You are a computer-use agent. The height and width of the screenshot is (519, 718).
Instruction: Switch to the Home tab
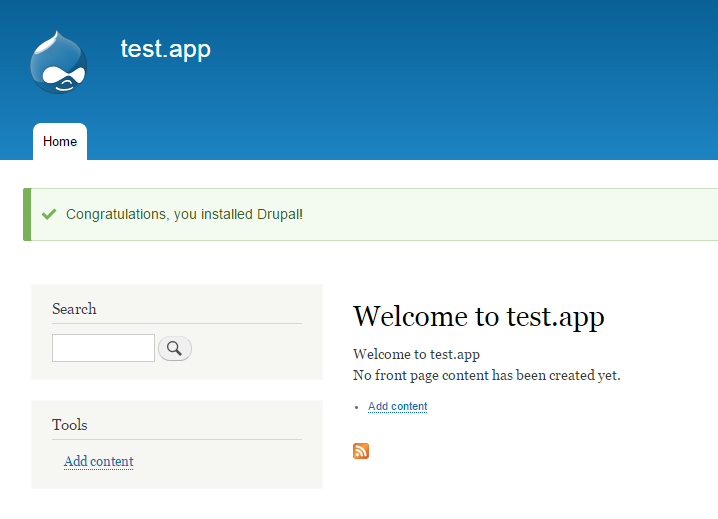coord(60,142)
